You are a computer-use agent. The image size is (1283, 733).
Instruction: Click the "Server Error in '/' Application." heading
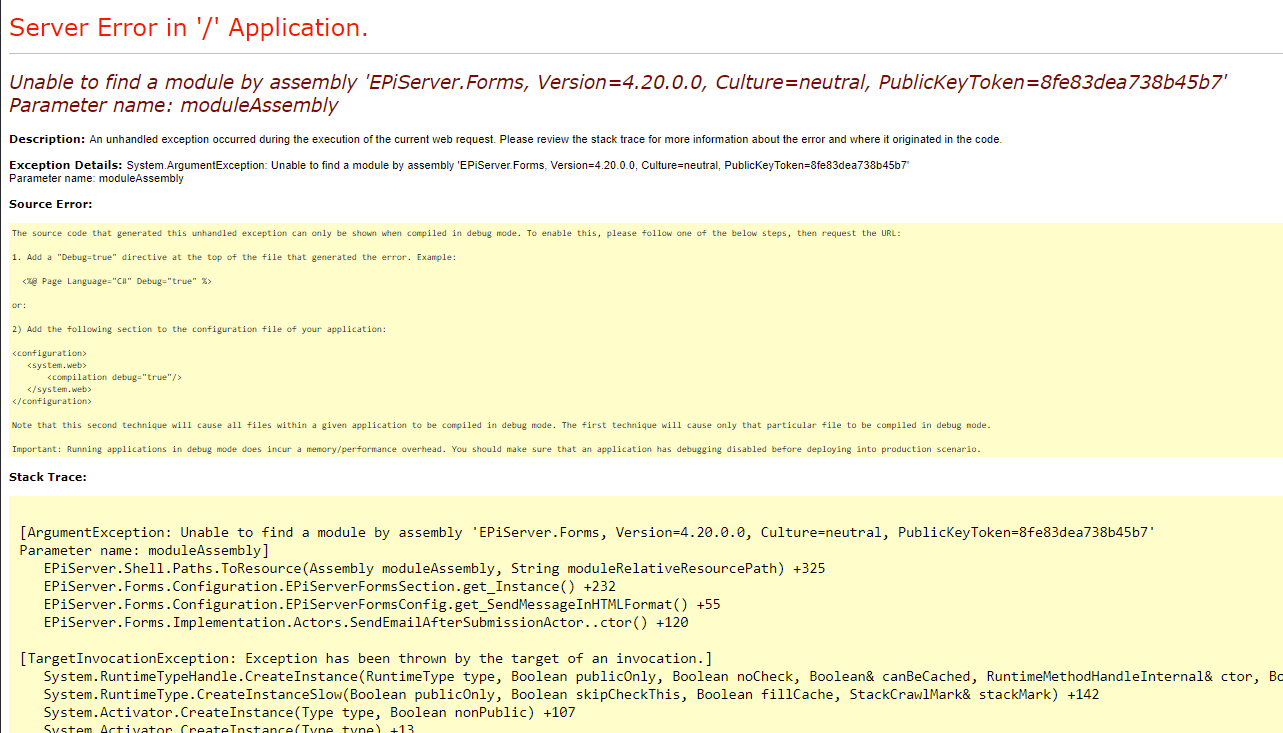point(189,28)
